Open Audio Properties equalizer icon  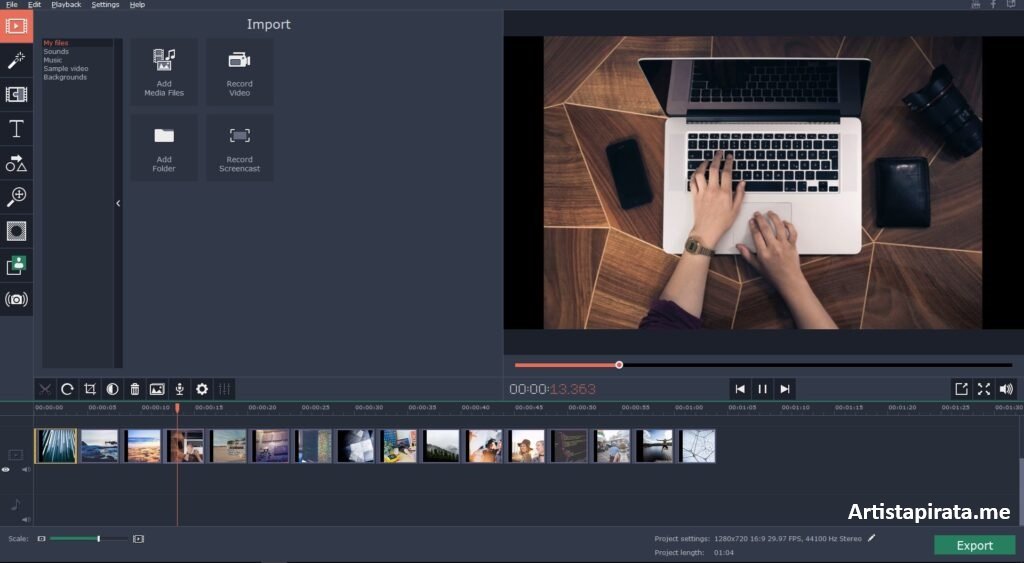(x=224, y=389)
